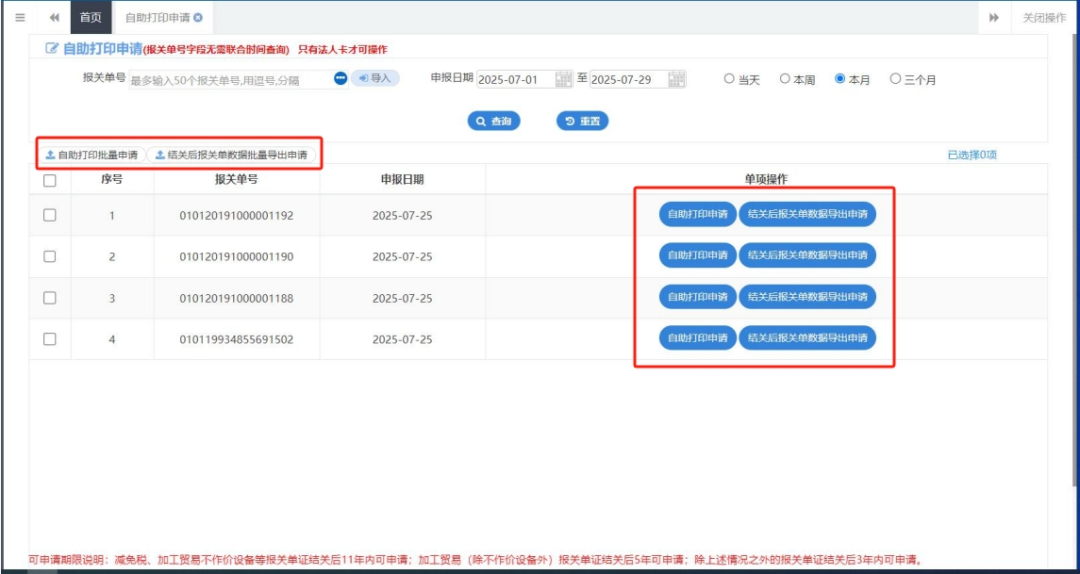The image size is (1080, 574).
Task: Click the blue ellipsis icon beside 报关单号 field
Action: point(340,79)
